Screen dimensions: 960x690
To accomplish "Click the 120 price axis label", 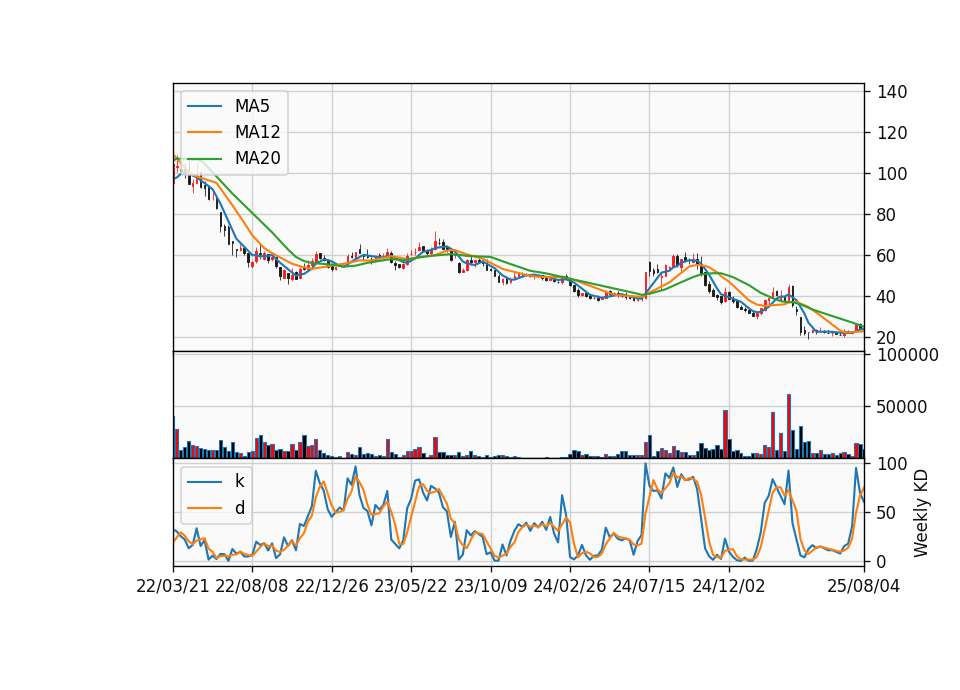I will [x=892, y=133].
